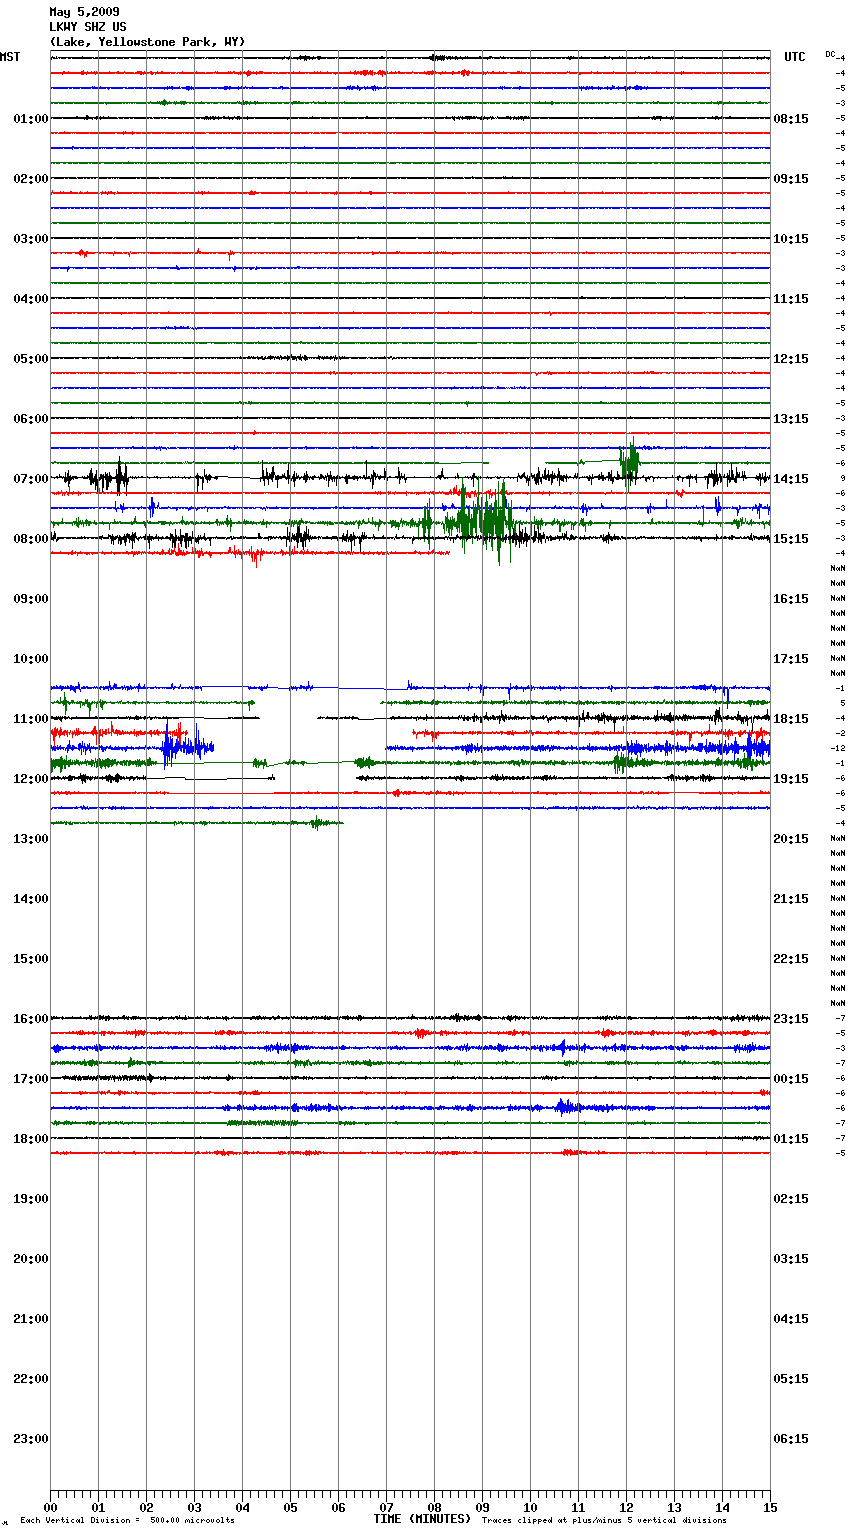Click the 'TIME (MINUTES)' axis title
Viewport: 850px width, 1534px height.
point(422,1519)
